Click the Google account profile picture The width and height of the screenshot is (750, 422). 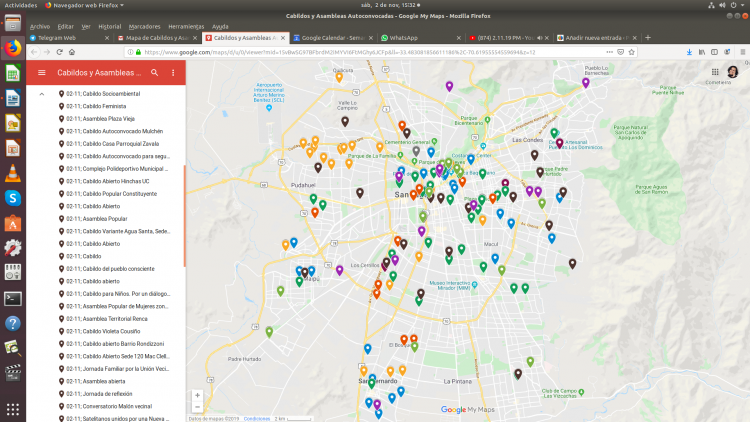(x=733, y=72)
